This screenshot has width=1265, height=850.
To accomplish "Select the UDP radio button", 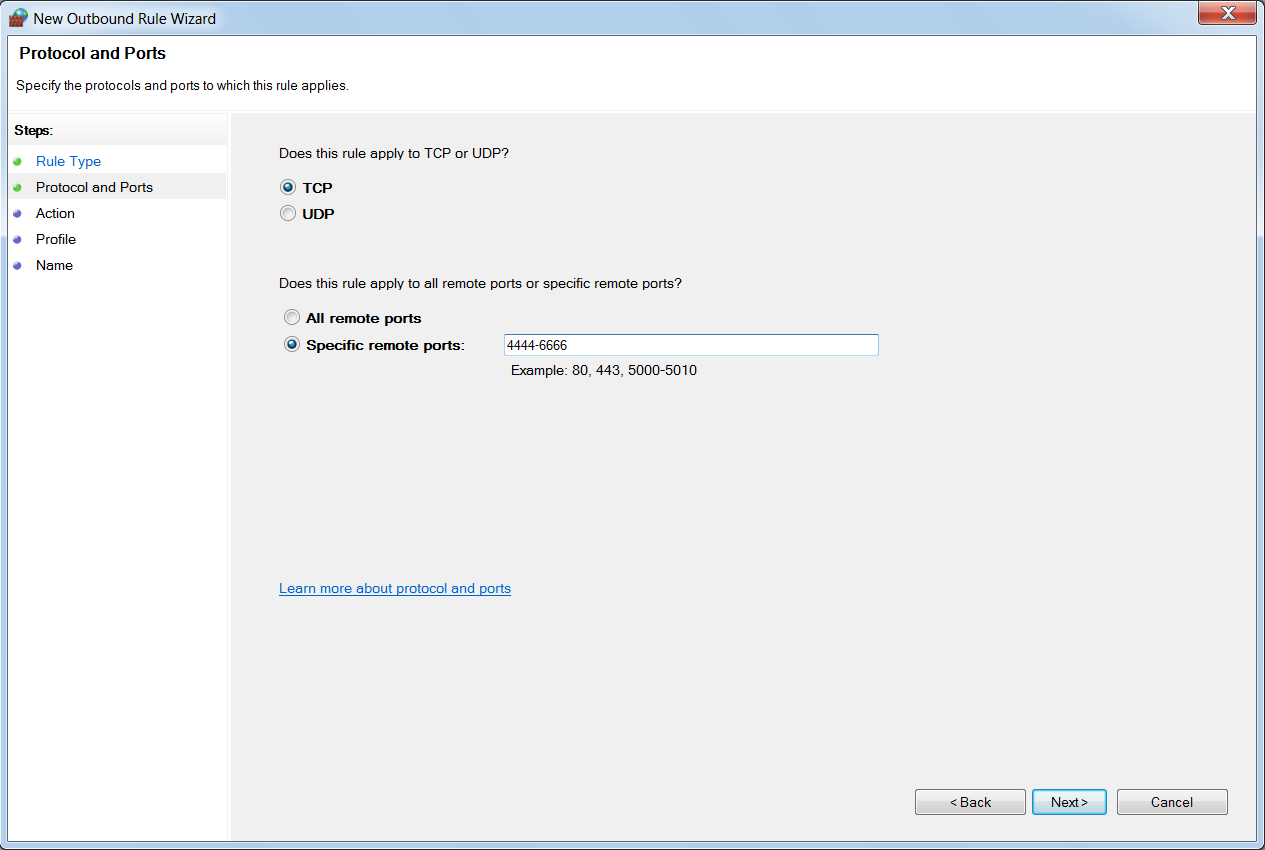I will (x=288, y=213).
